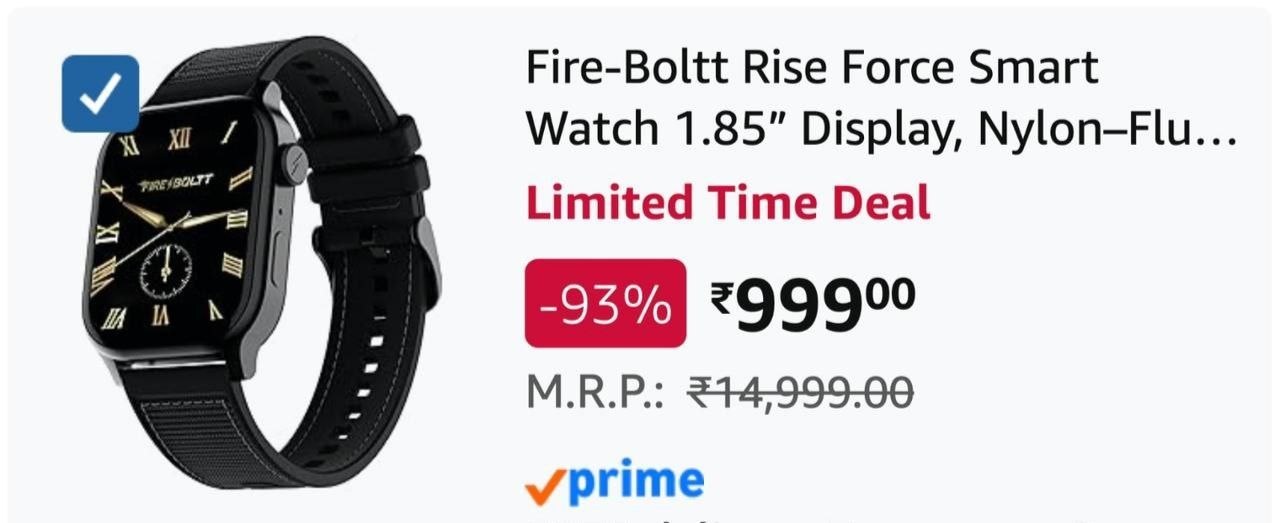Uncheck the blue product selection checkbox
The height and width of the screenshot is (523, 1280).
click(100, 94)
